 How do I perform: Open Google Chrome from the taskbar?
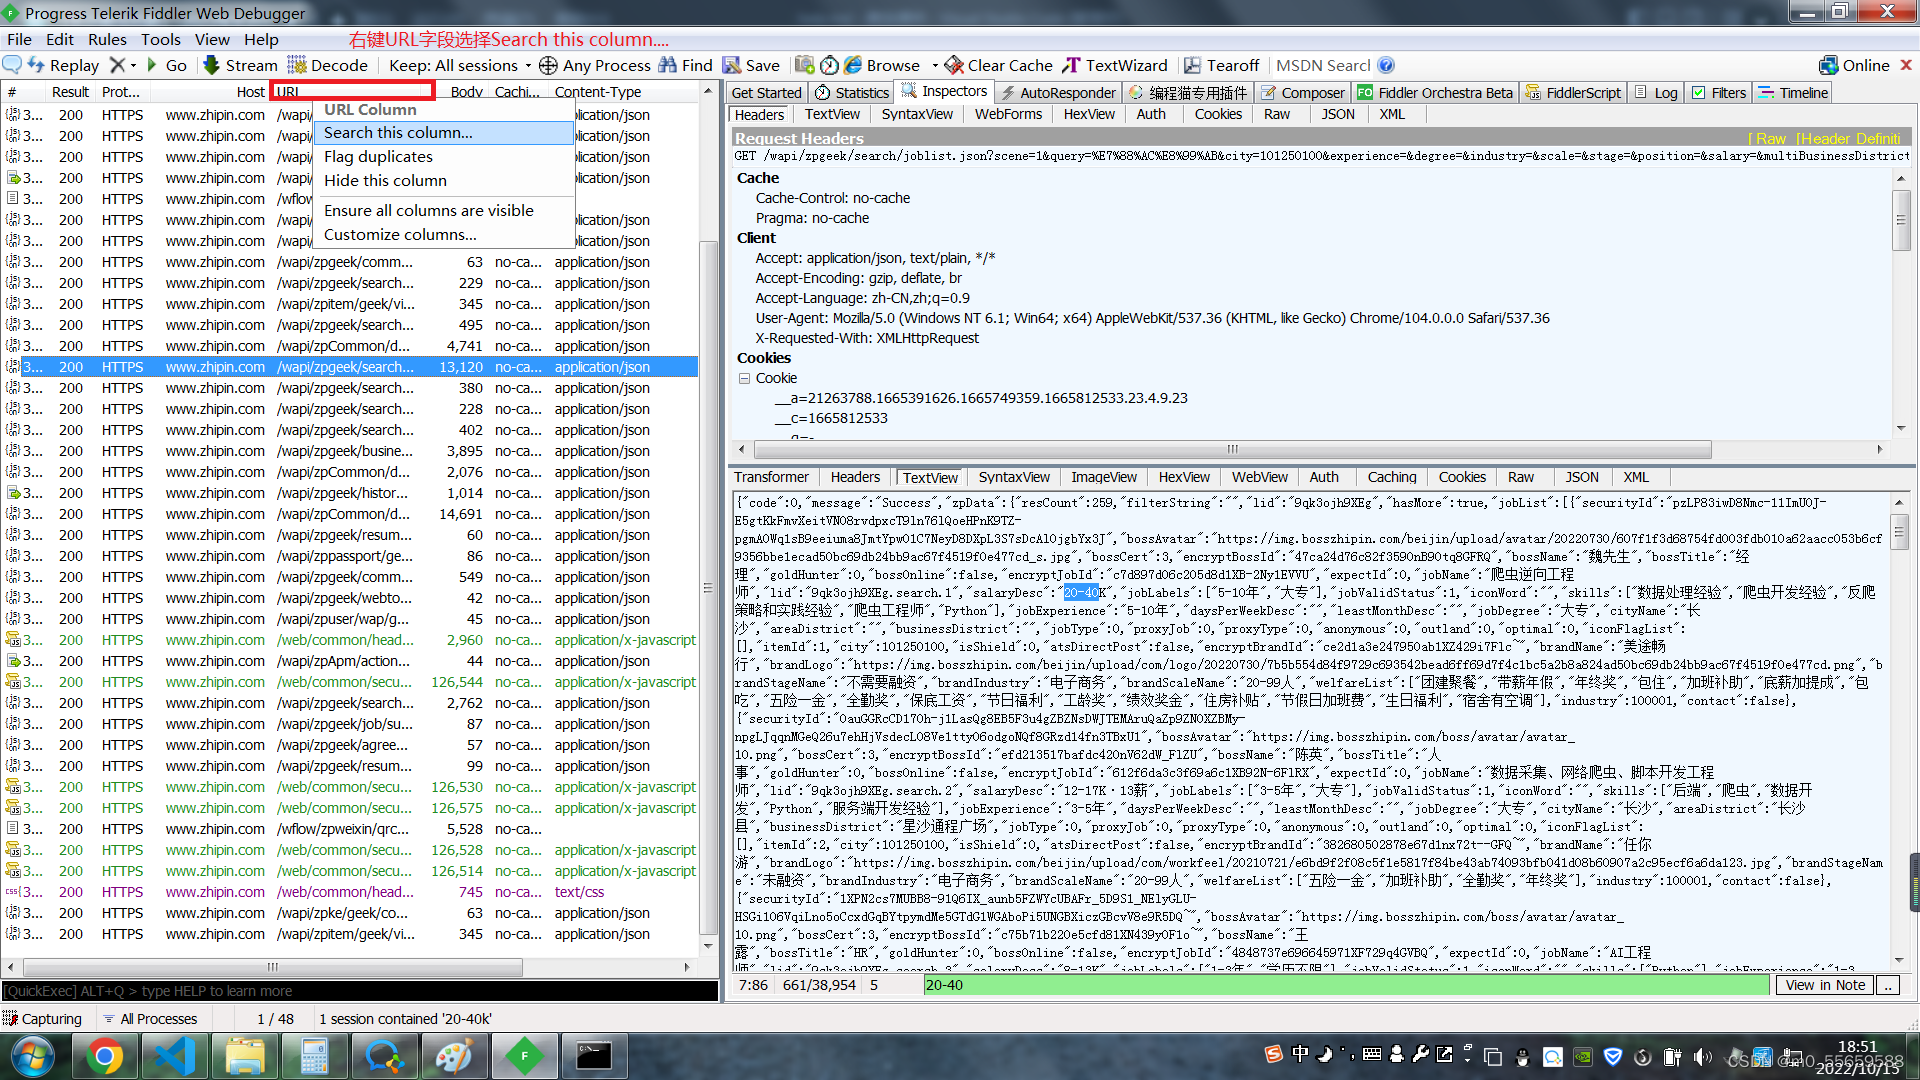(x=104, y=1055)
